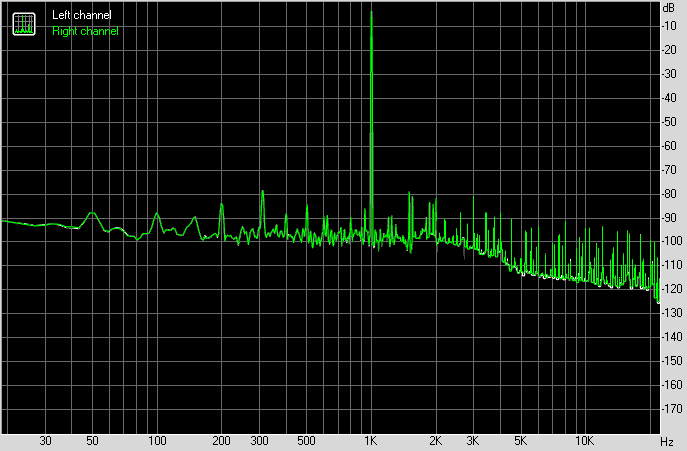Click the -40 dB axis value
The image size is (687, 451).
[669, 98]
